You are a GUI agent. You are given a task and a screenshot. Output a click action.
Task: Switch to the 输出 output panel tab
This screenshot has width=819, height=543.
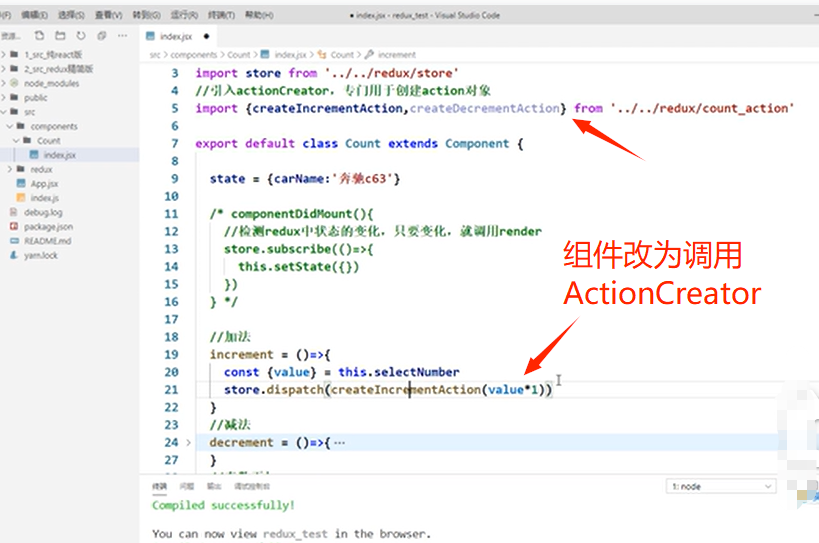point(214,486)
